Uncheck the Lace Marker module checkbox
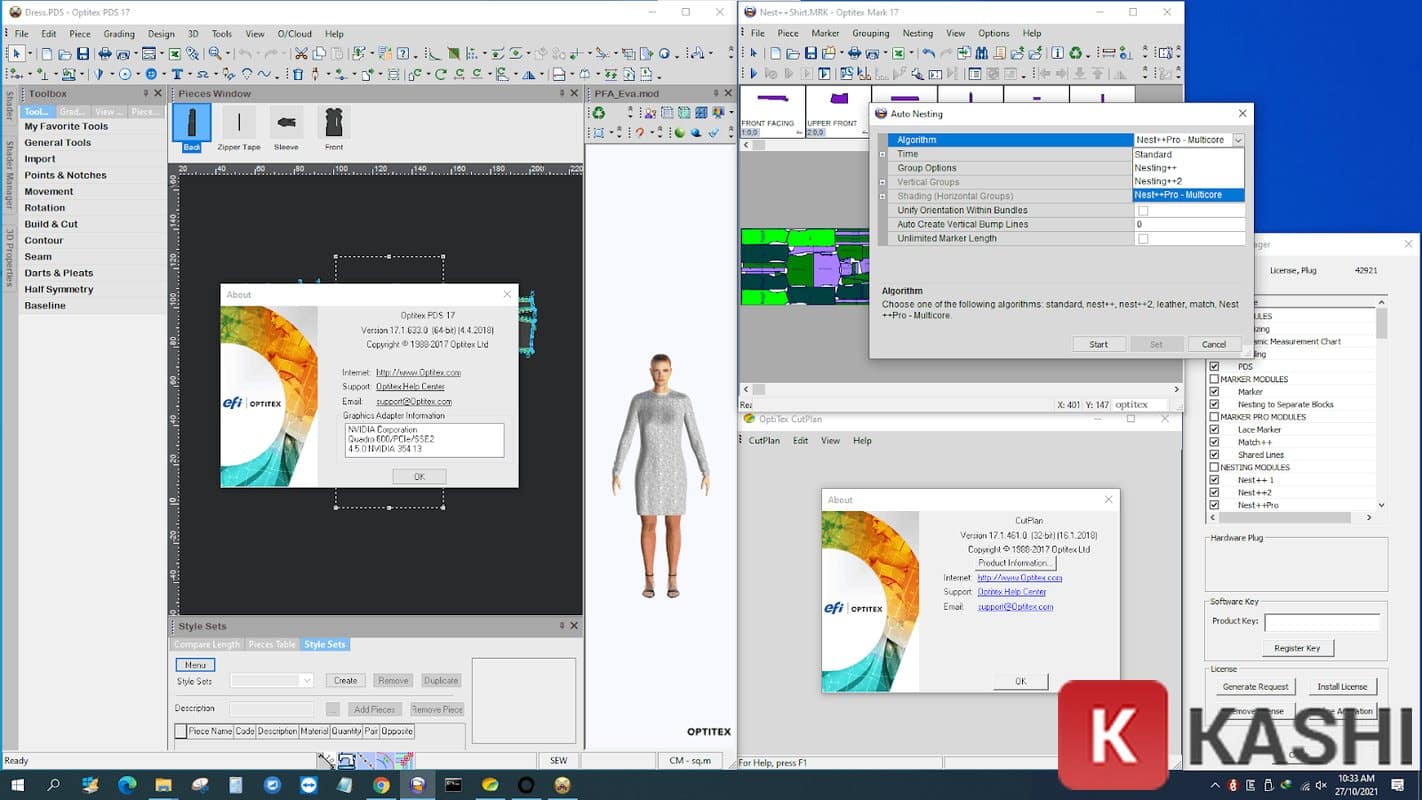Viewport: 1422px width, 800px height. tap(1214, 430)
